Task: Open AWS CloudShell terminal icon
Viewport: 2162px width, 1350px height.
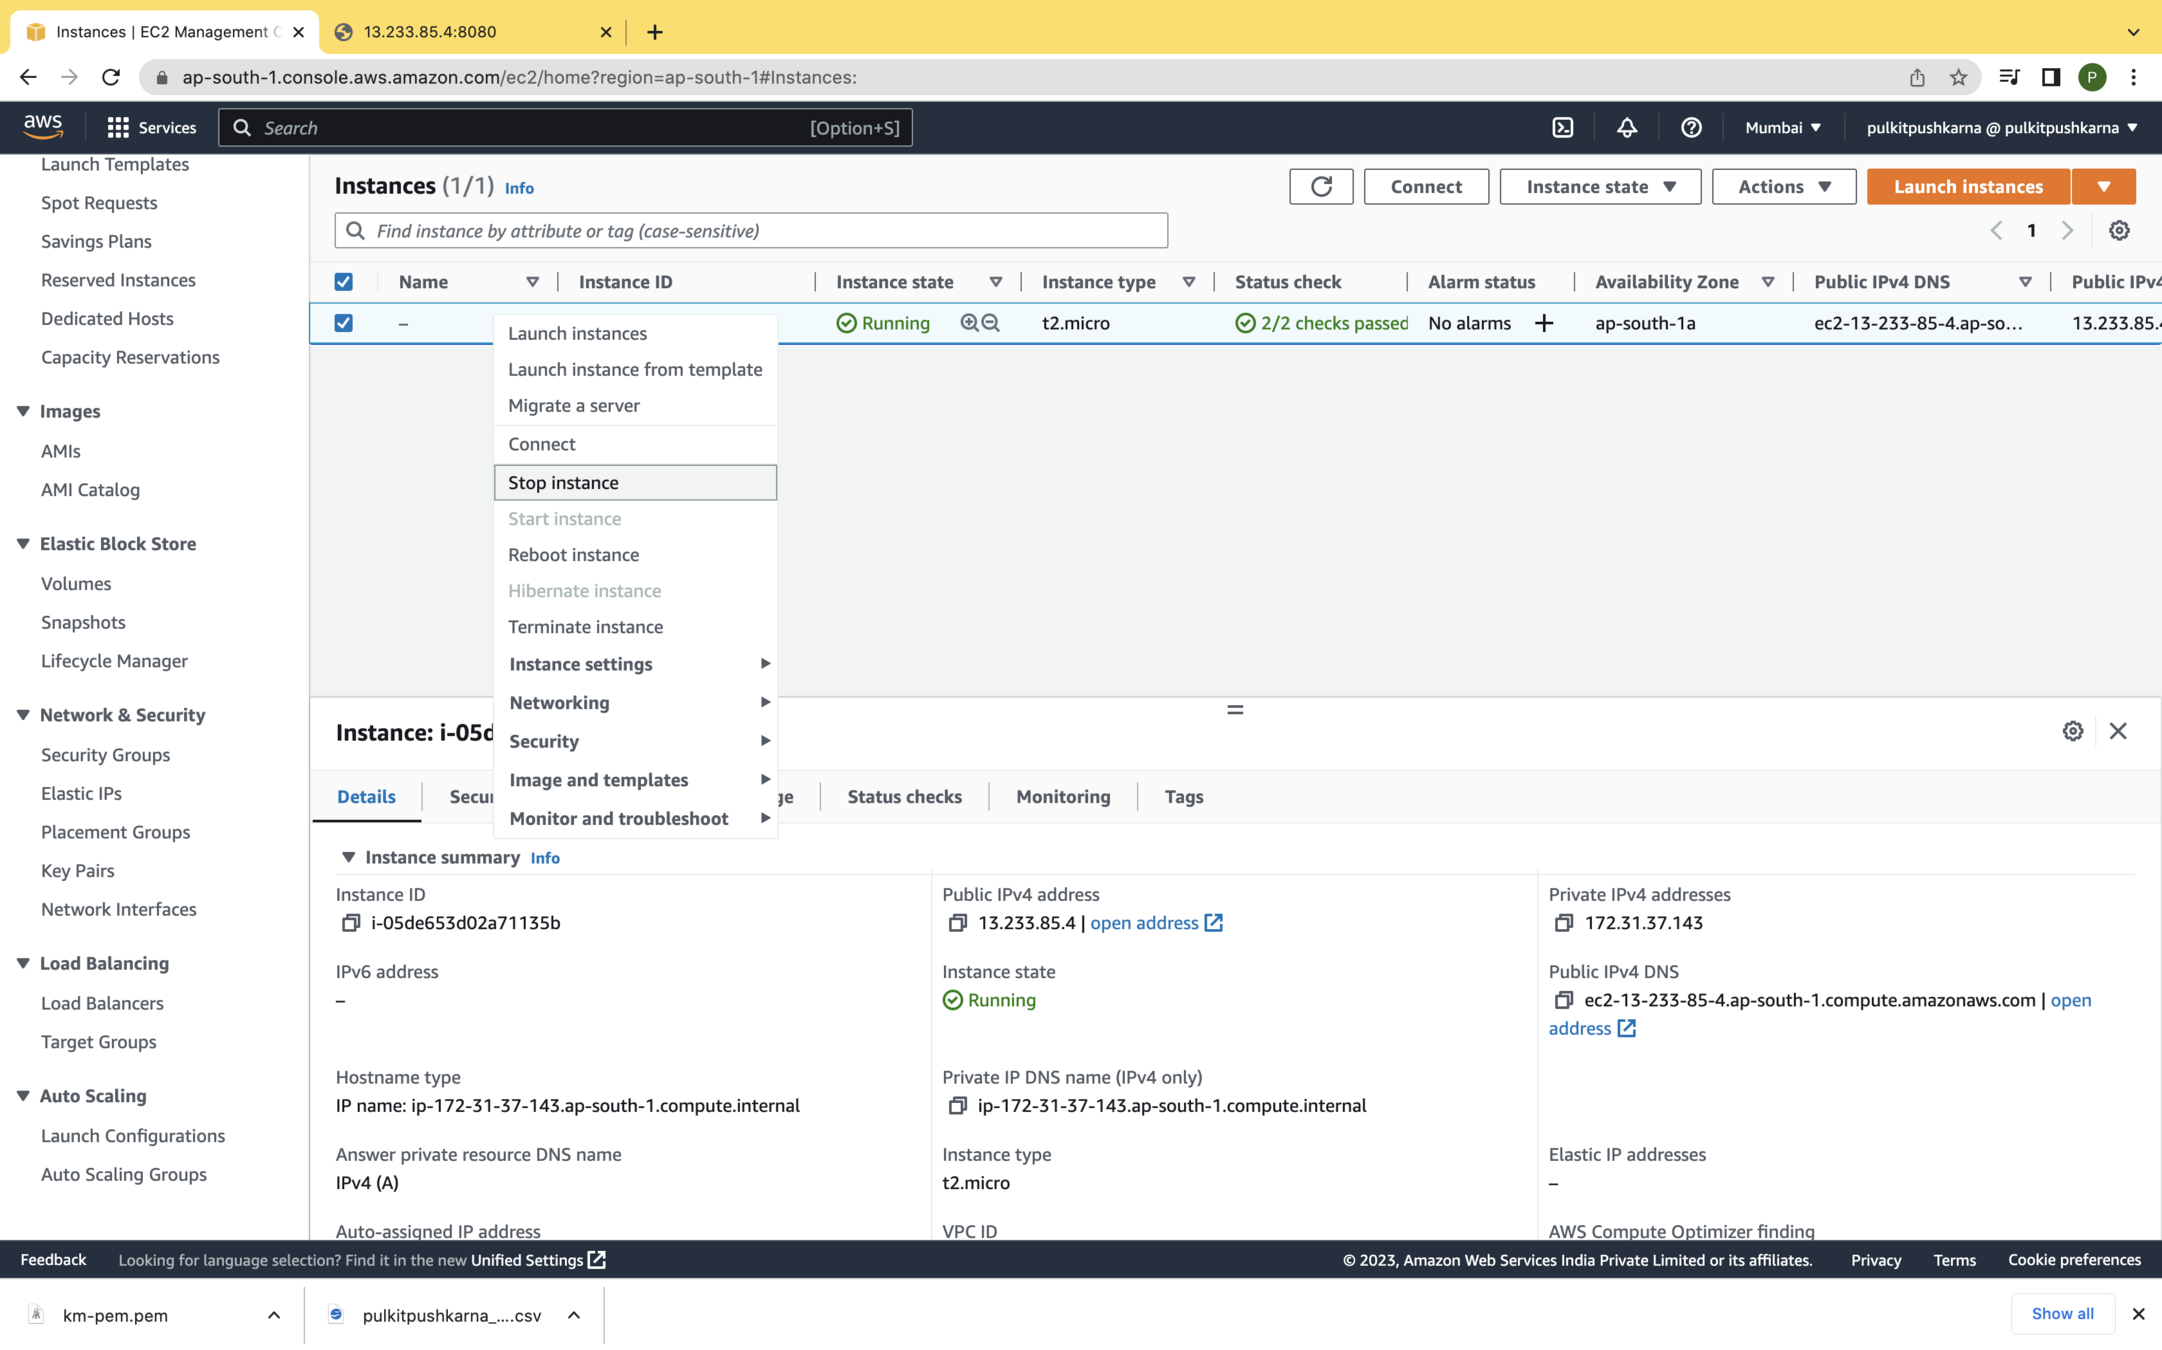Action: pos(1562,128)
